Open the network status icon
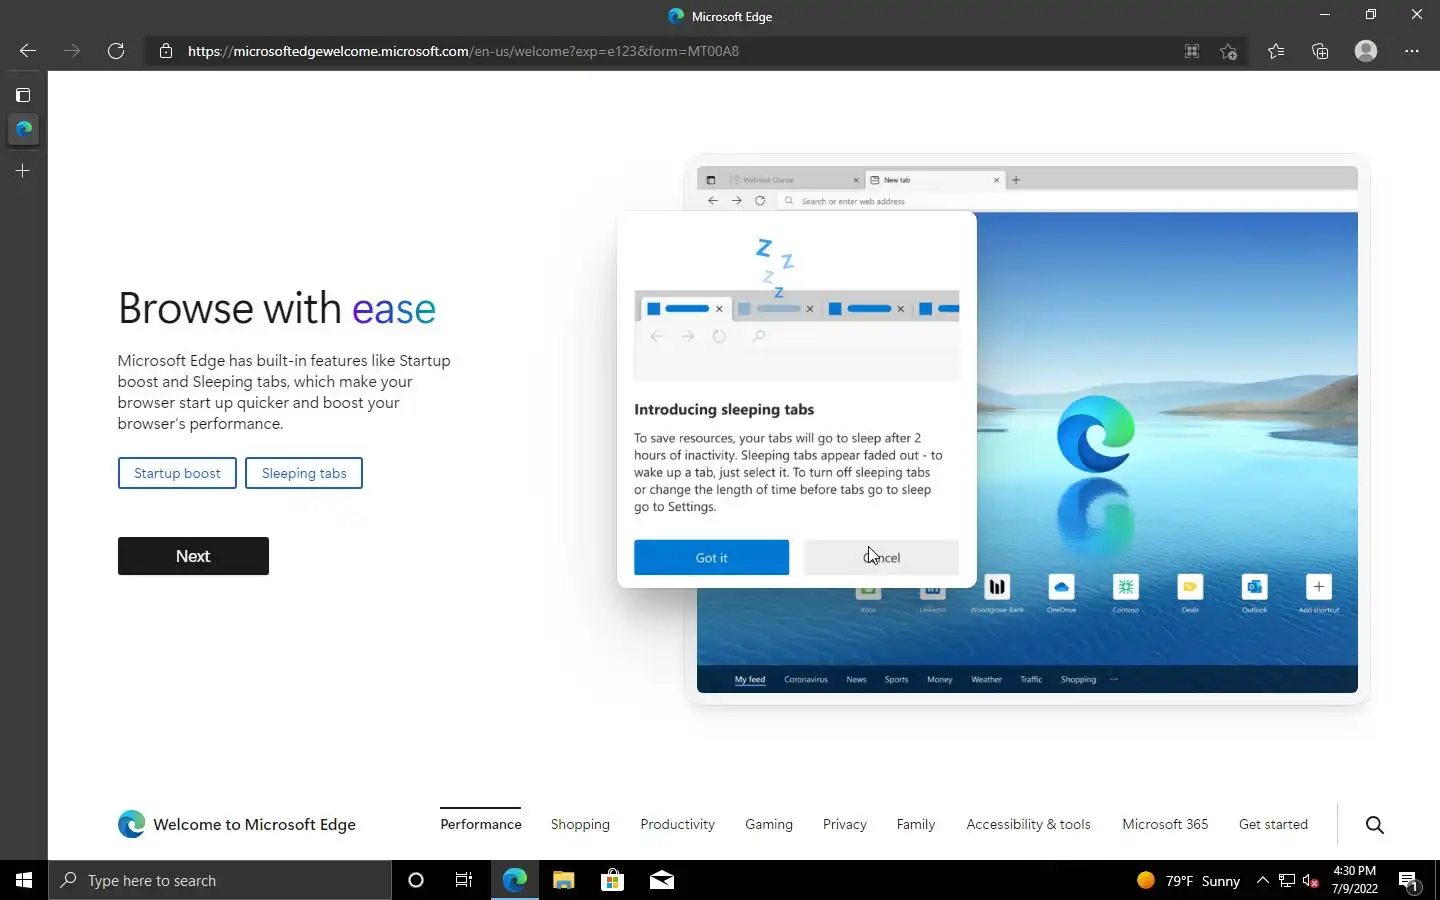1440x900 pixels. coord(1287,880)
